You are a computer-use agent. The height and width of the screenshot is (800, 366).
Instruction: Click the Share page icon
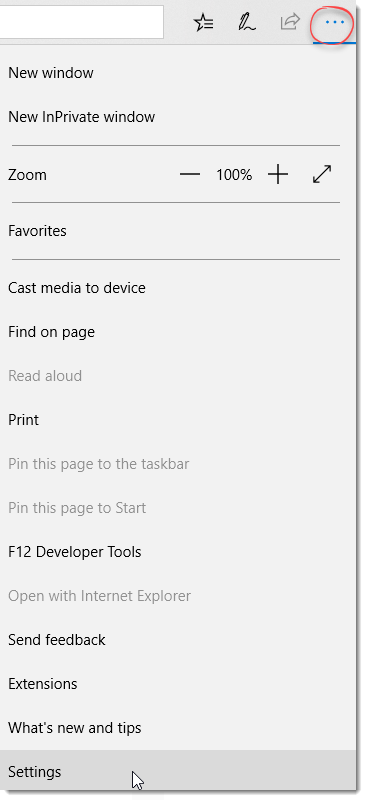pos(290,22)
